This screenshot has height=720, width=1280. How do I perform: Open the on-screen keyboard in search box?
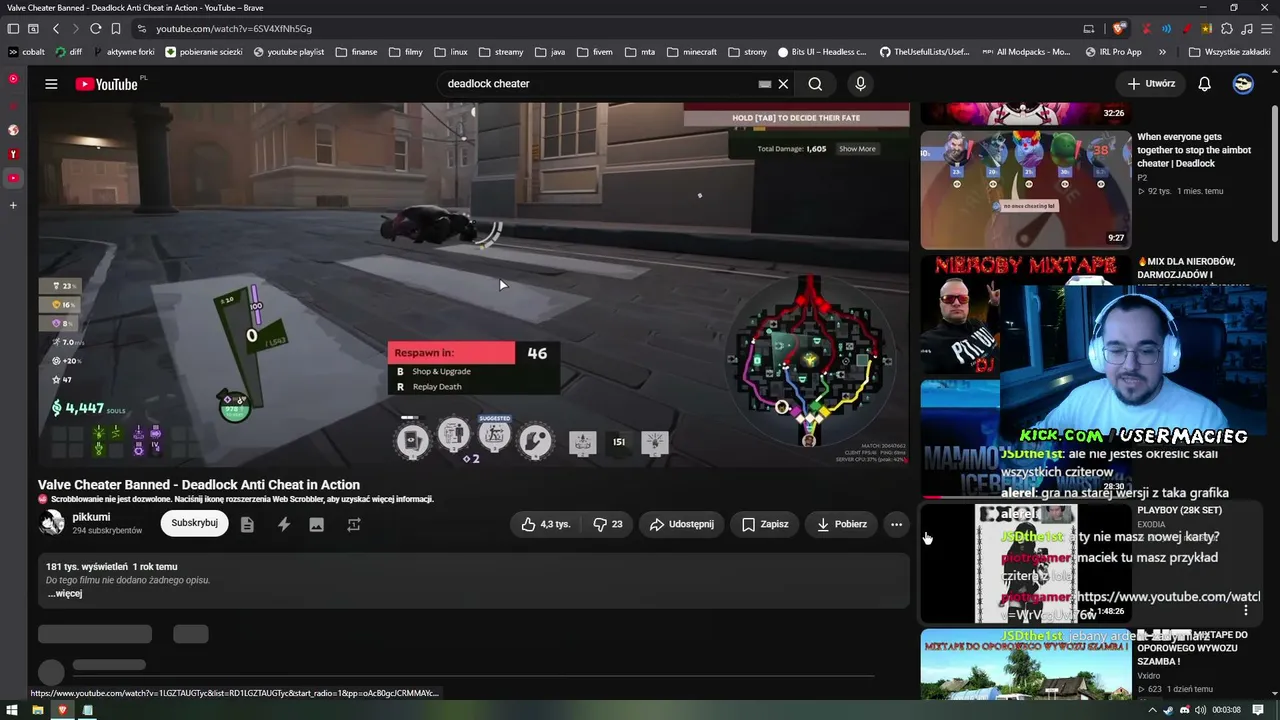pyautogui.click(x=765, y=84)
